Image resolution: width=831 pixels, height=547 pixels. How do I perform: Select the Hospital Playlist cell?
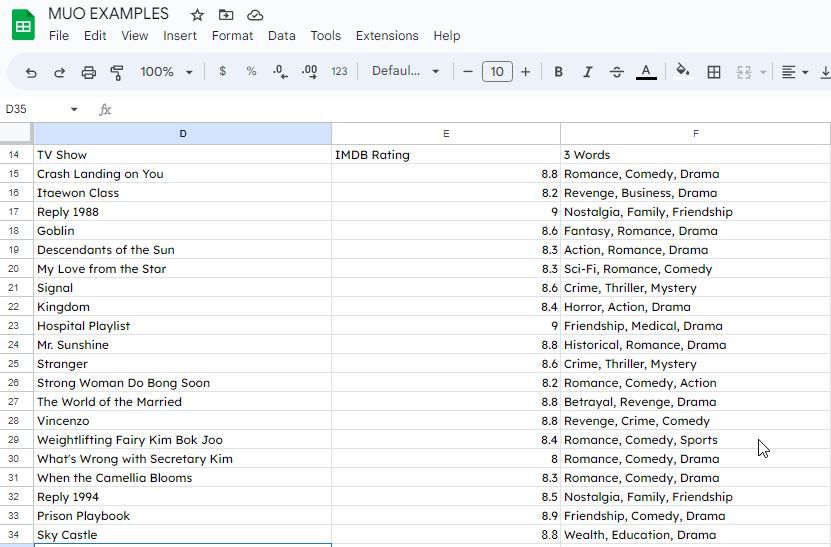183,326
